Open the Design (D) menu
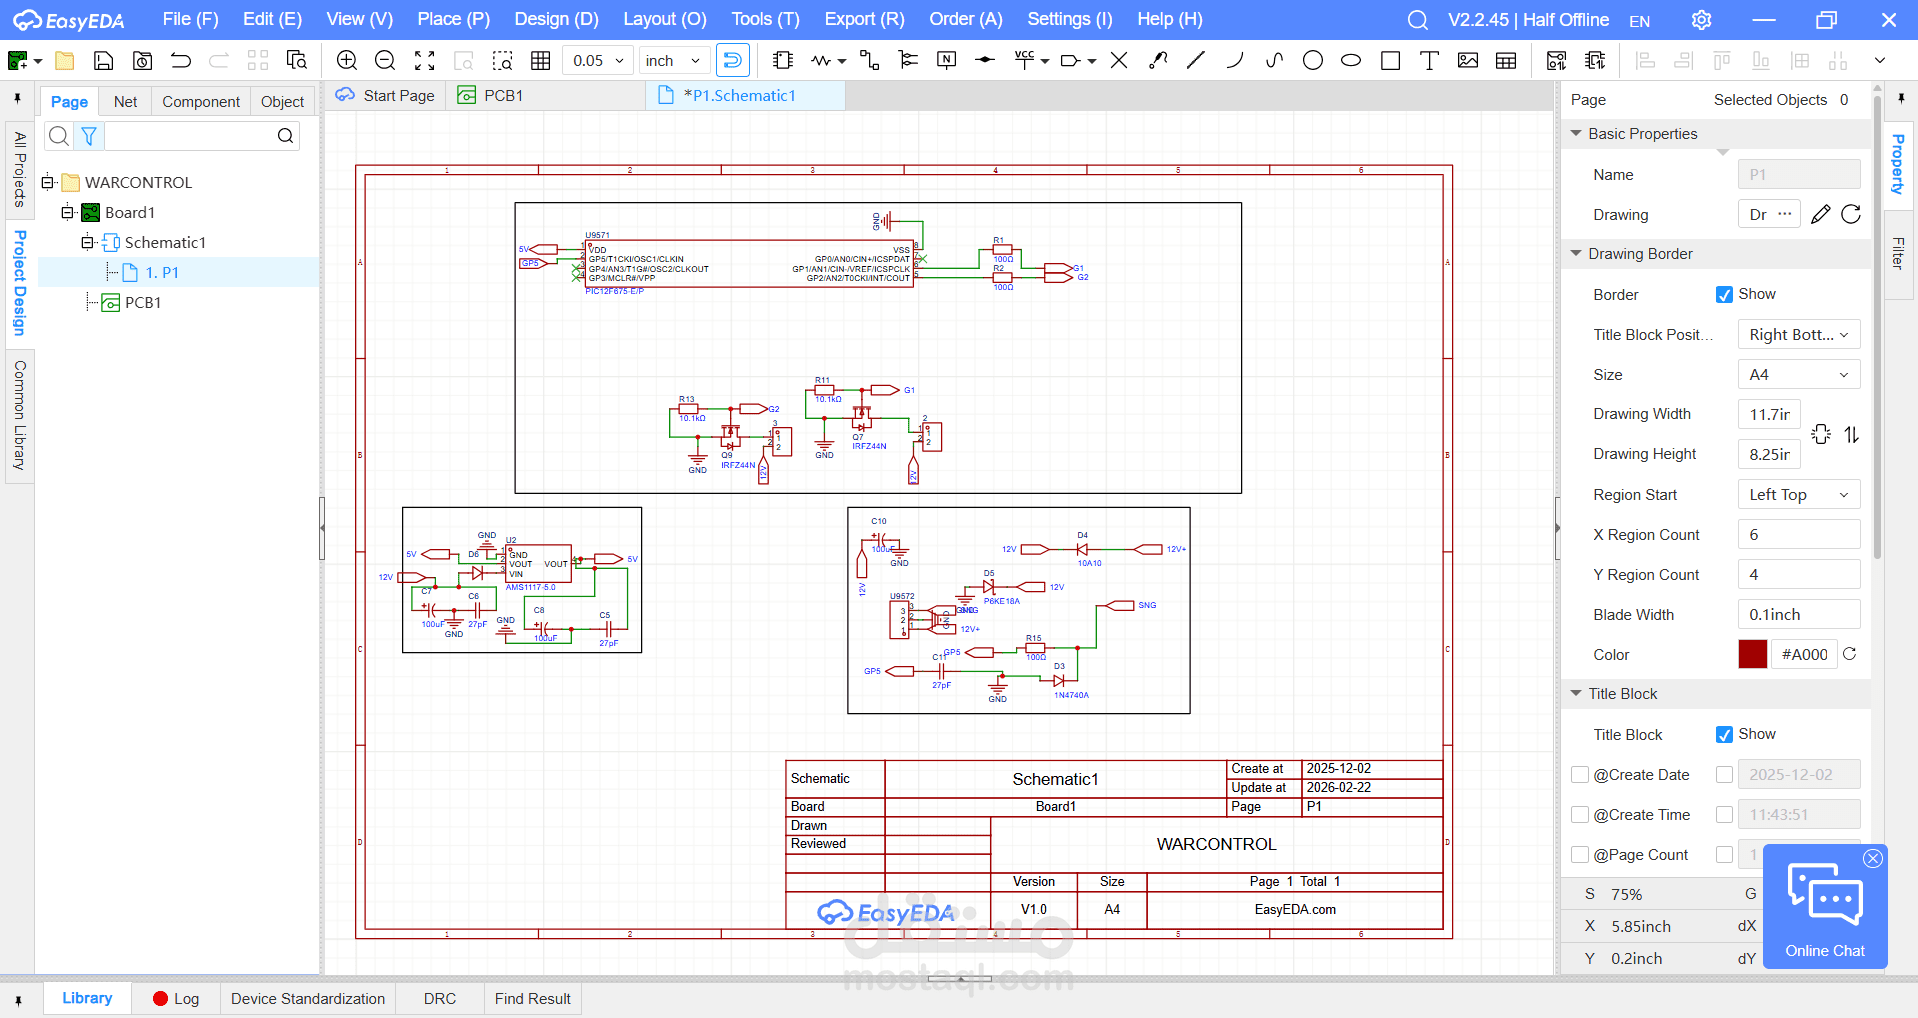 tap(556, 19)
